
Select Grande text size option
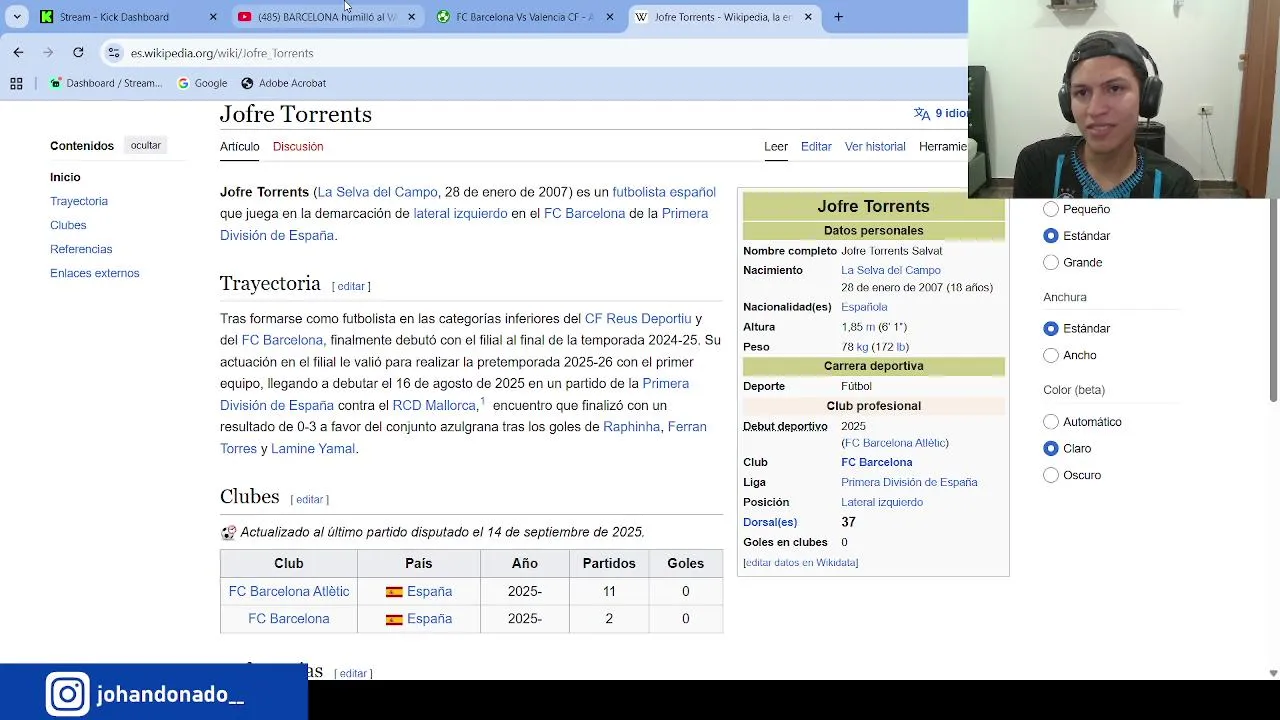pos(1051,262)
